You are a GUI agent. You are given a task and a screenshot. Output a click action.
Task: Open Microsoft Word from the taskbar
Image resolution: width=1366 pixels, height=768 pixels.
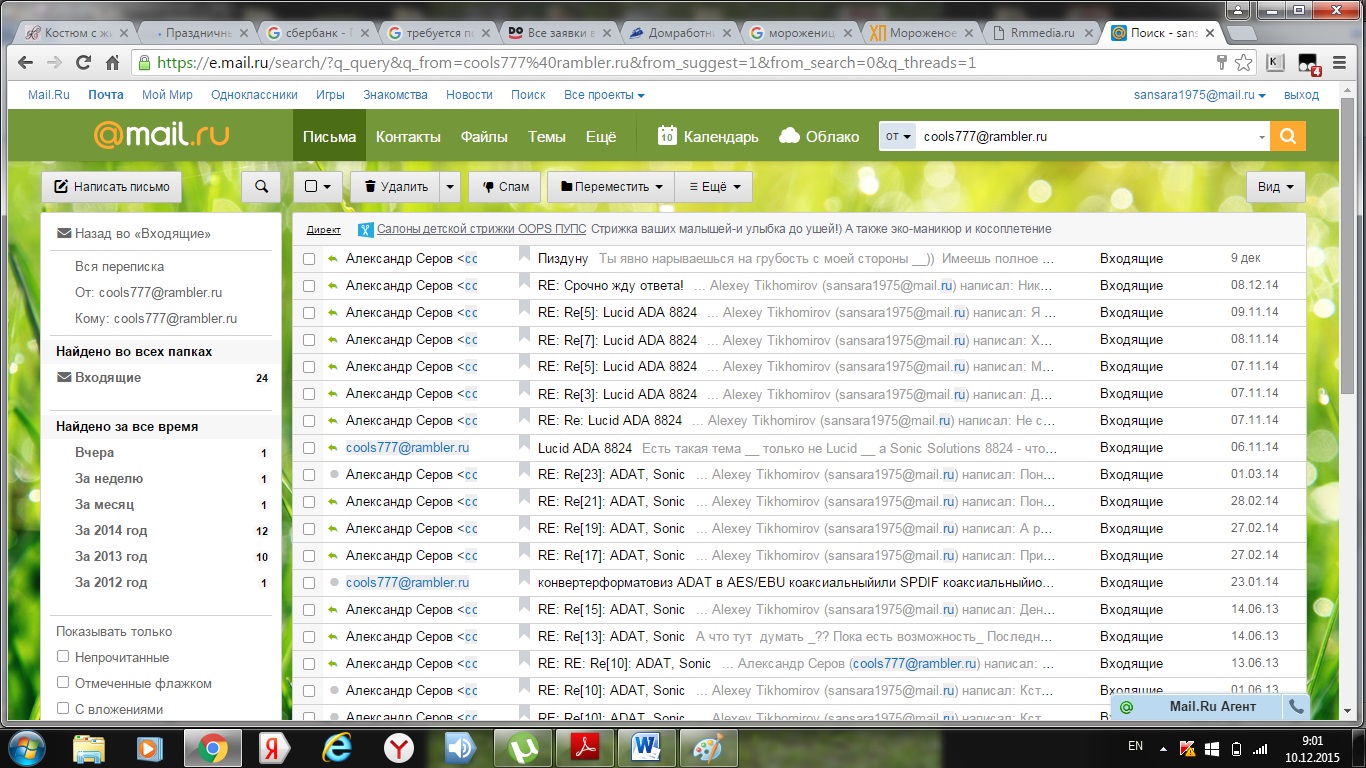(x=645, y=747)
